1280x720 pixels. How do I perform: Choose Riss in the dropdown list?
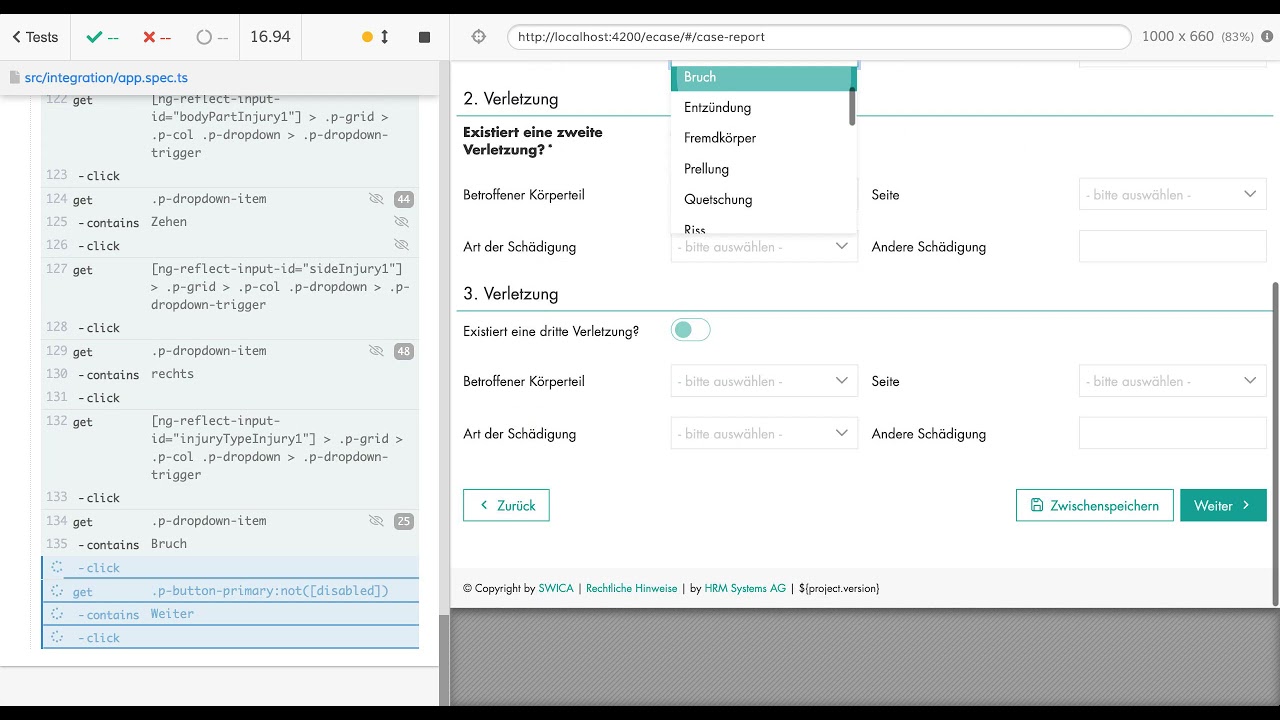(764, 226)
